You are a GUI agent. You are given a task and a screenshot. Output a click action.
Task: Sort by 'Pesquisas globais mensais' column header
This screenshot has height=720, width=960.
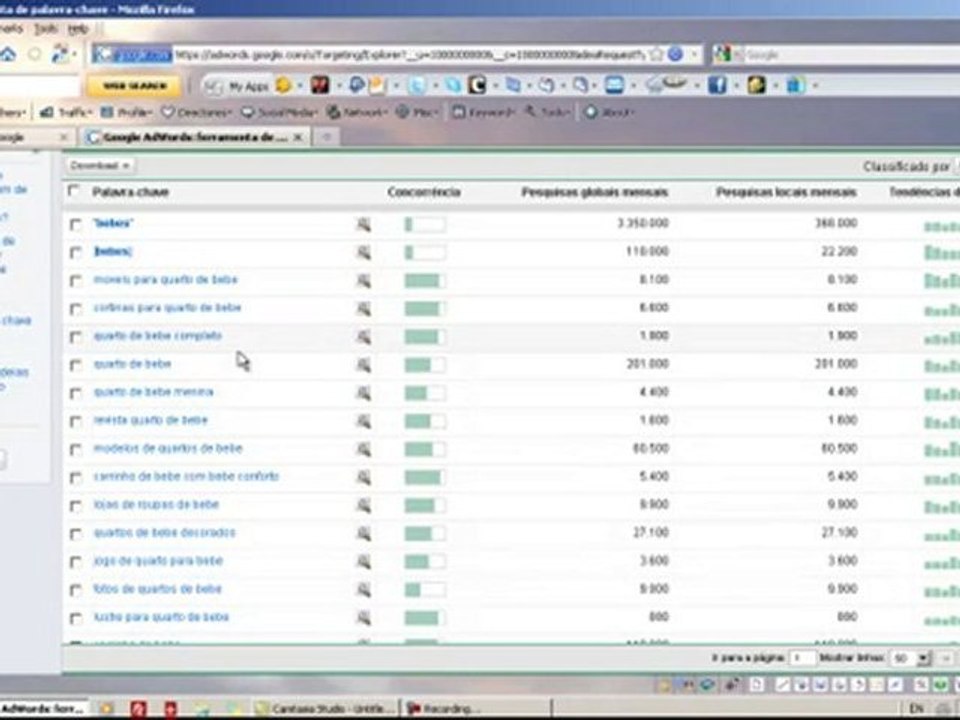pyautogui.click(x=594, y=192)
